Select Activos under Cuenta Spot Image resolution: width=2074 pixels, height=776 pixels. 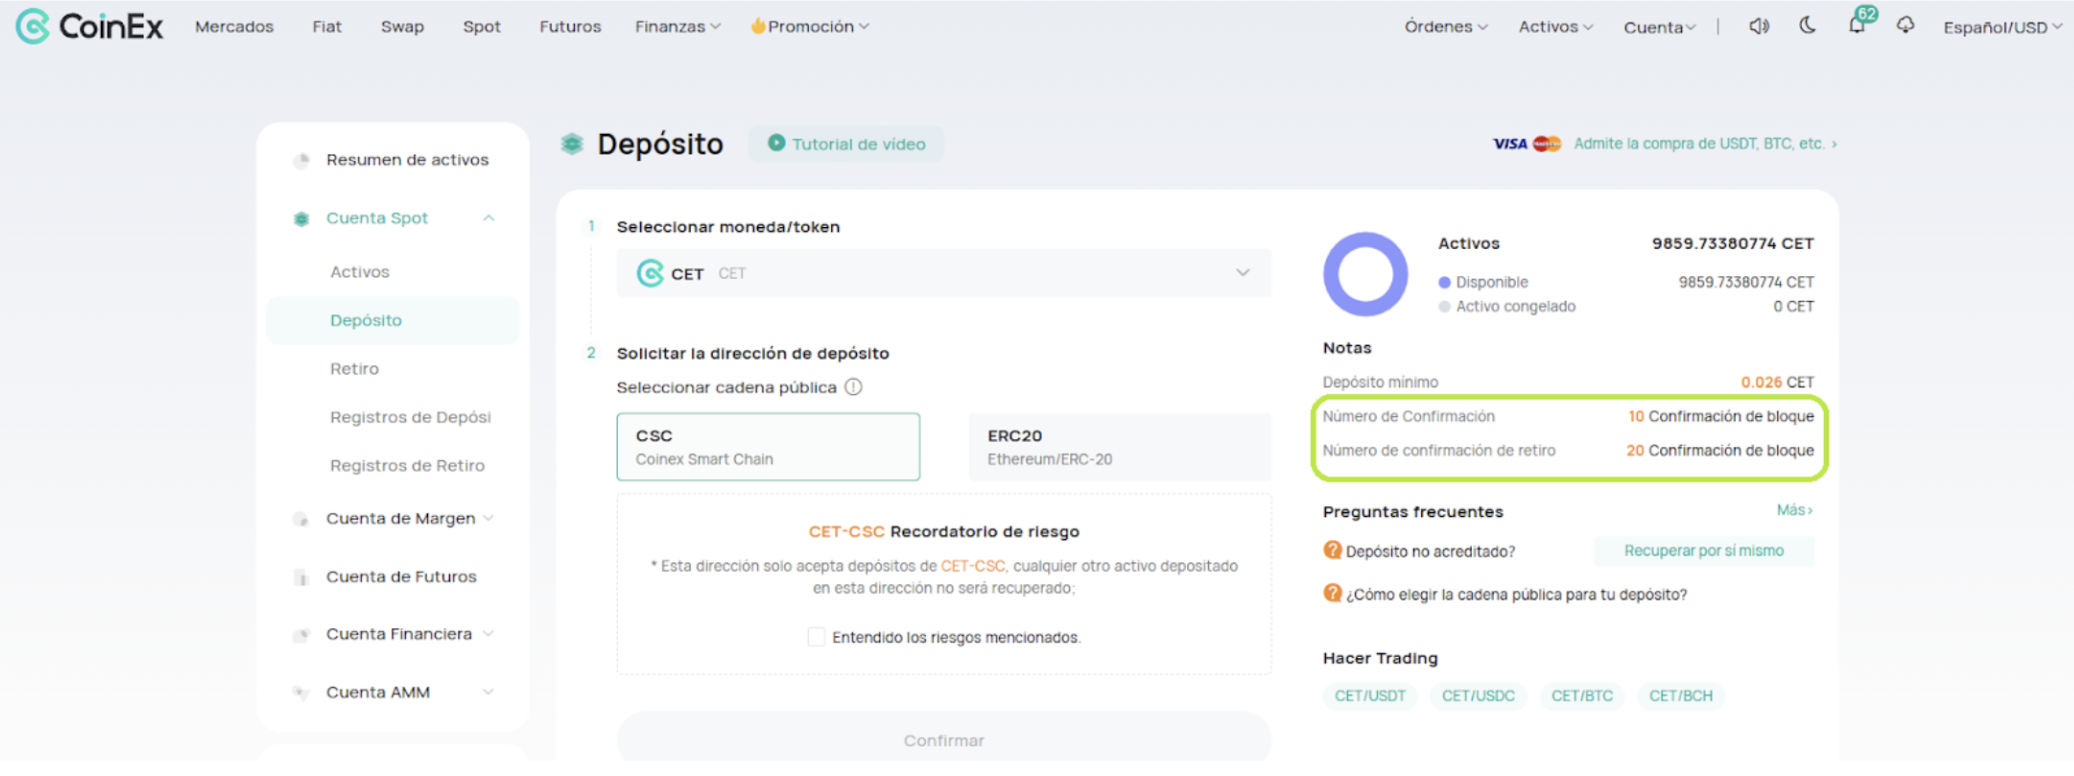[360, 272]
